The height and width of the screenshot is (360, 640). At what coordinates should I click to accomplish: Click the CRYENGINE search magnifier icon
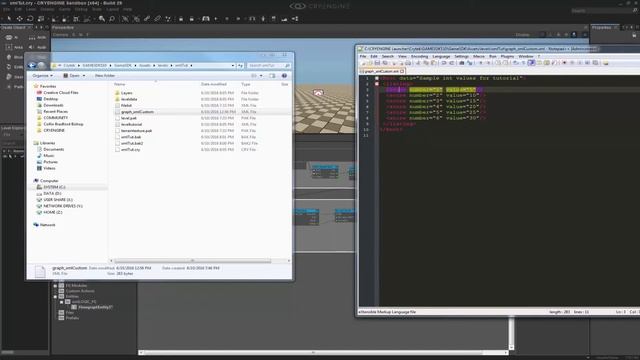click(635, 11)
